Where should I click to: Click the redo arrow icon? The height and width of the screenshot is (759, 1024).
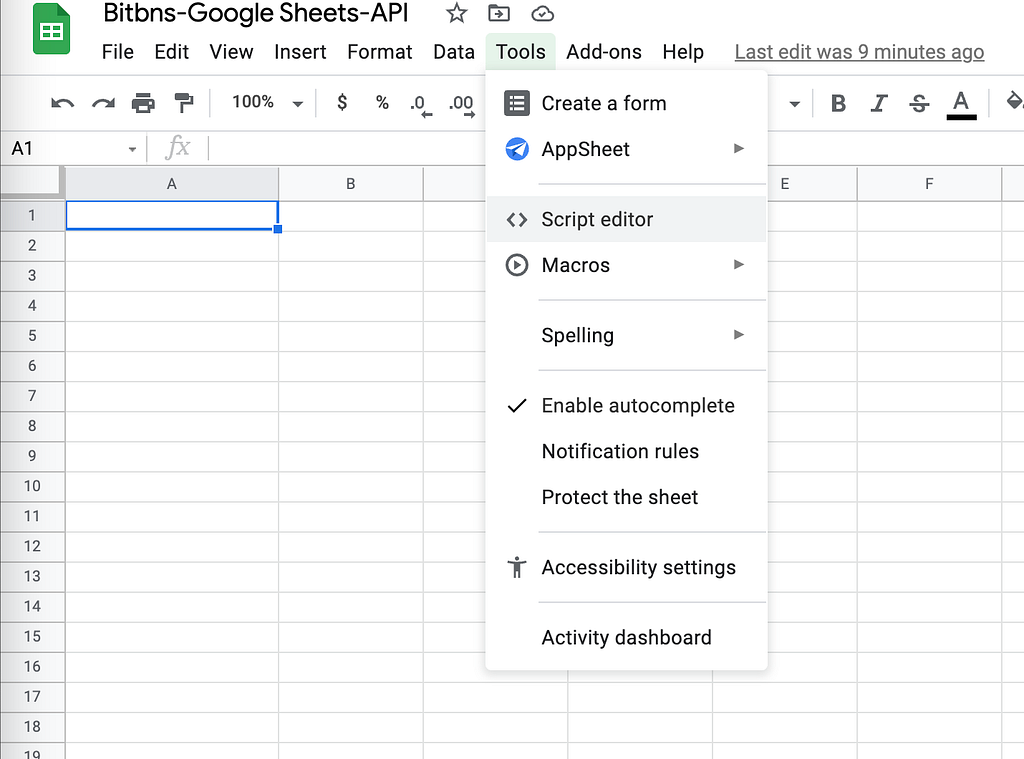(103, 103)
